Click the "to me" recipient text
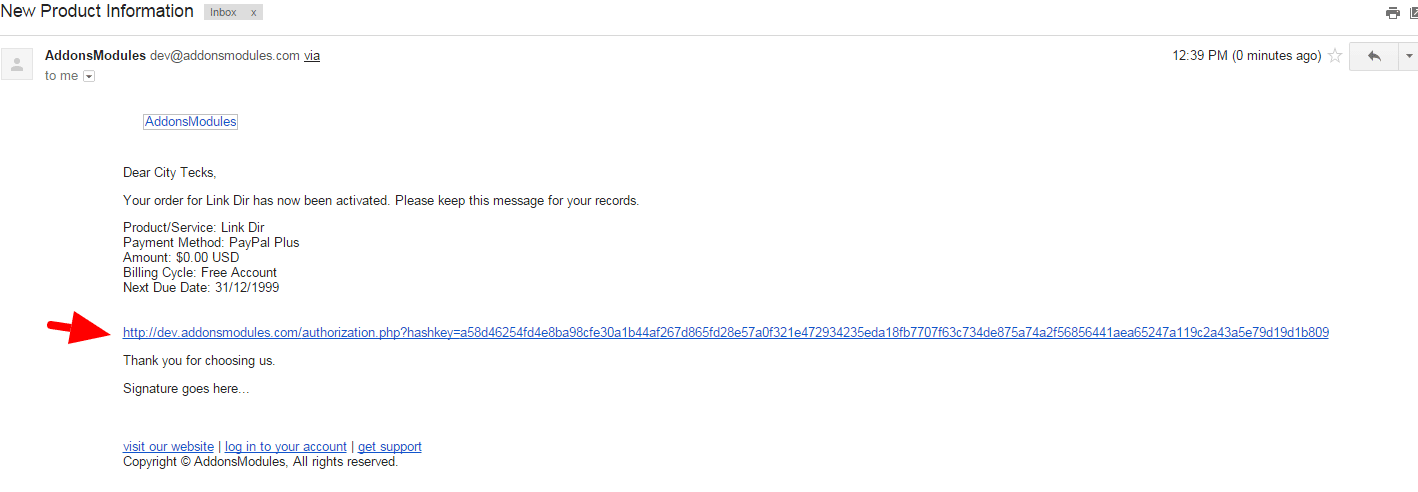 pyautogui.click(x=61, y=76)
